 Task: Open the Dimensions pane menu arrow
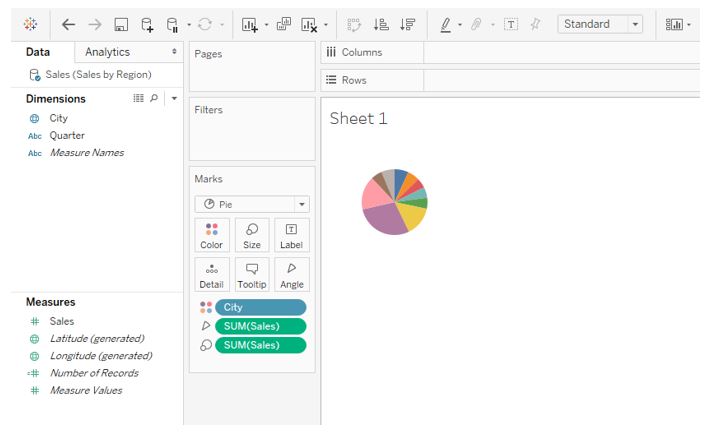coord(174,98)
